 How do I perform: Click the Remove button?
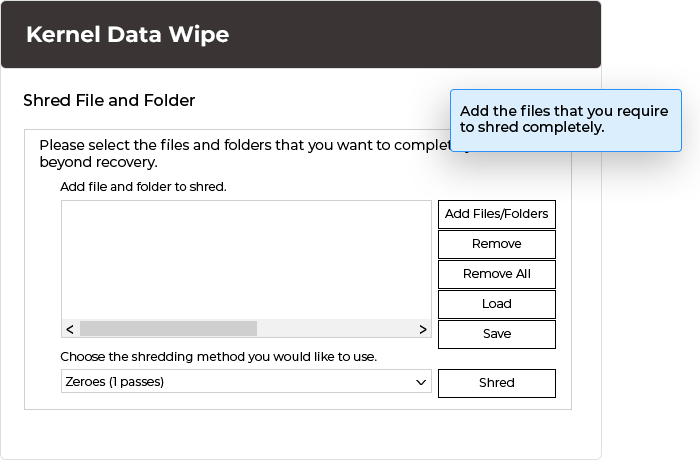coord(496,244)
